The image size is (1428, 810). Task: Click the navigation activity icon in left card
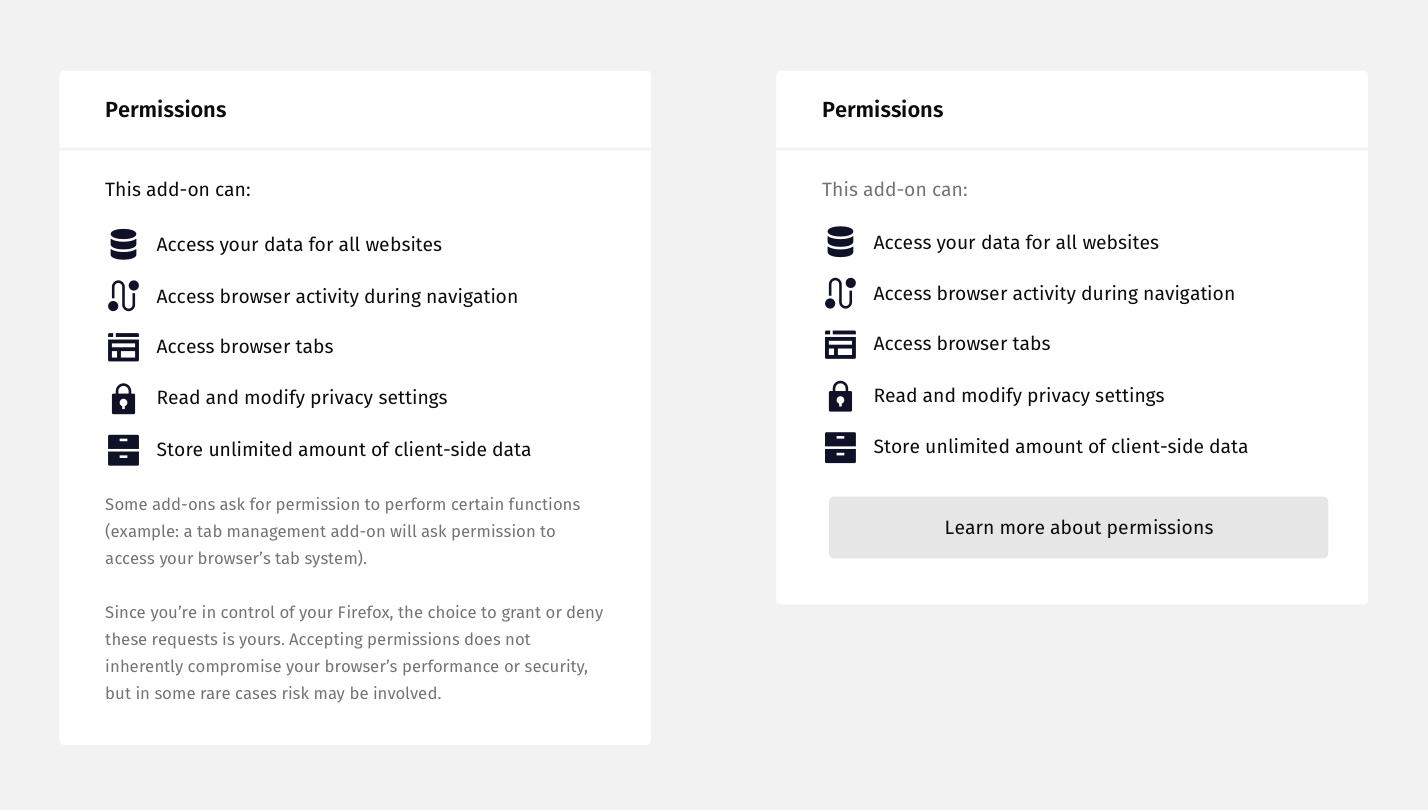(x=123, y=296)
